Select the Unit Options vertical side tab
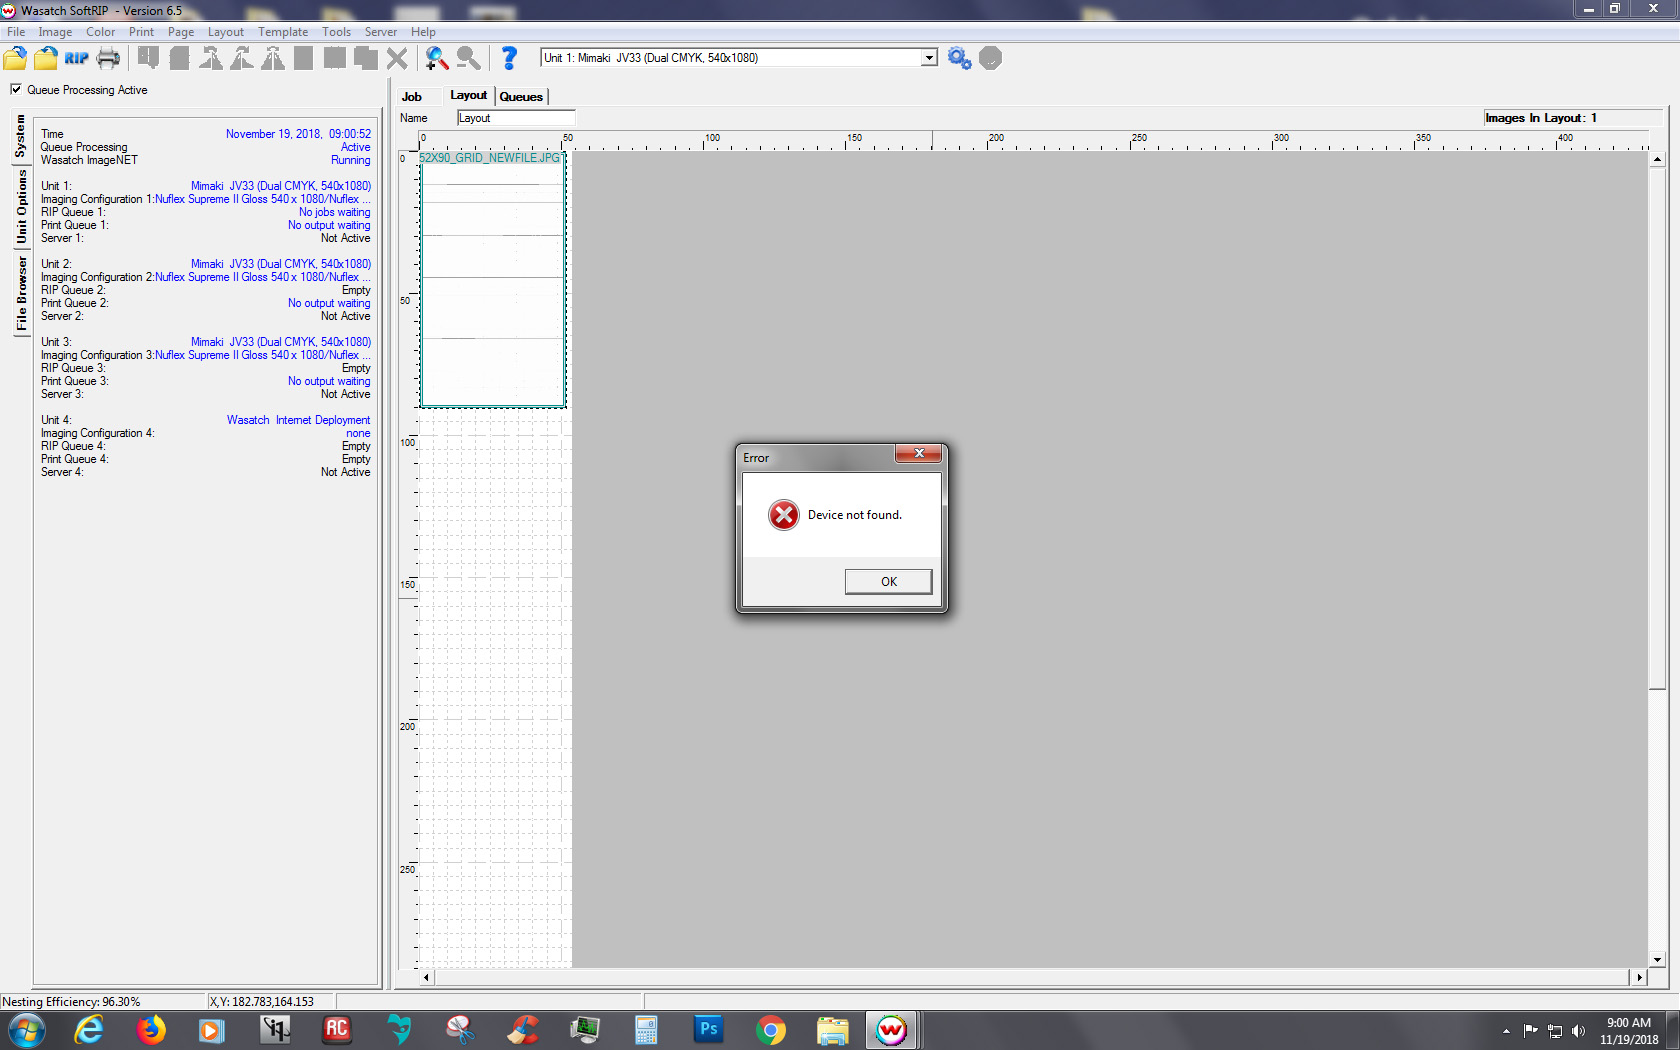This screenshot has height=1050, width=1680. tap(20, 207)
